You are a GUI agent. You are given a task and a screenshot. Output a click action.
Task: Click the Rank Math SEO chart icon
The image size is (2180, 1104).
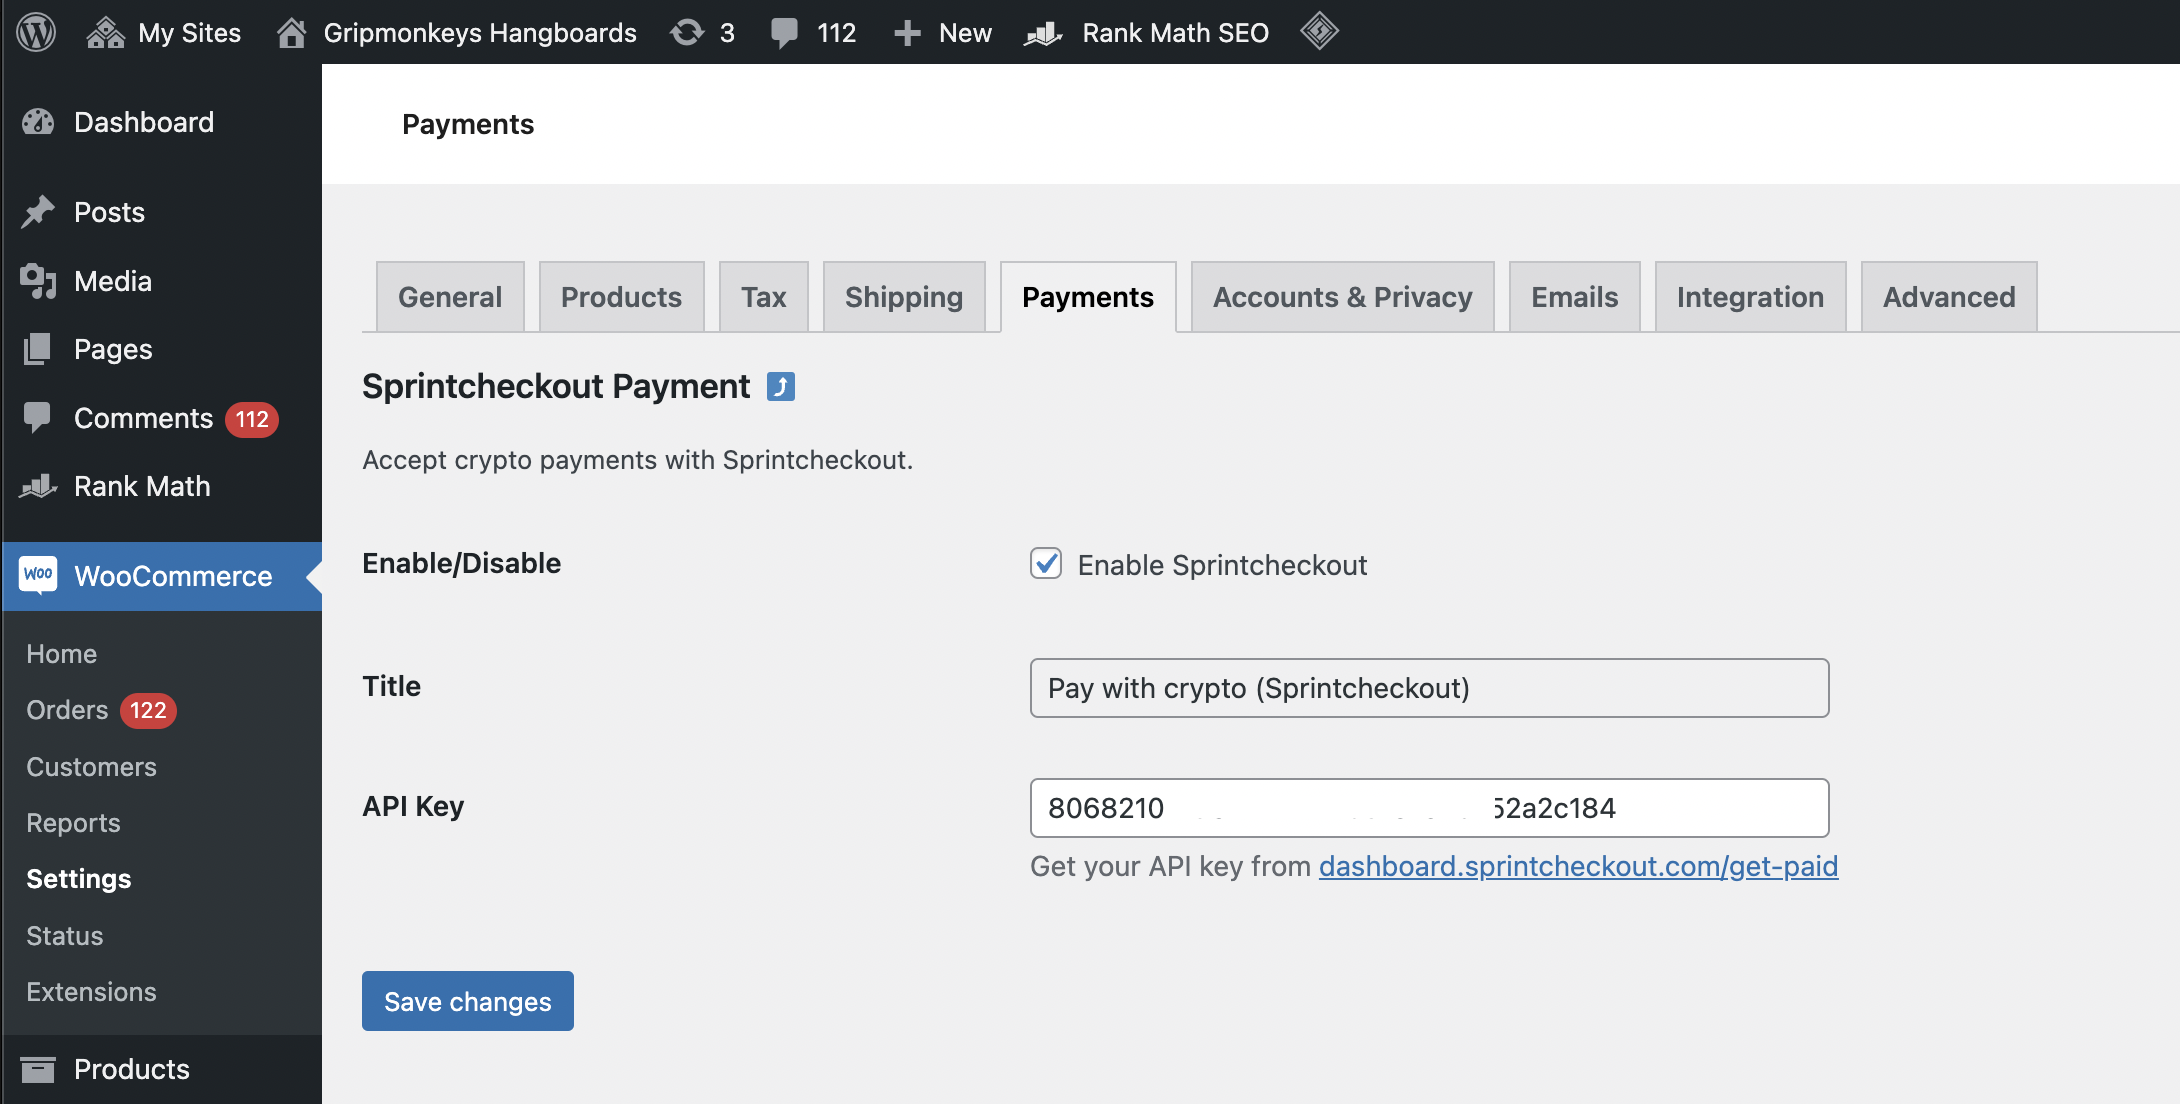tap(1043, 34)
